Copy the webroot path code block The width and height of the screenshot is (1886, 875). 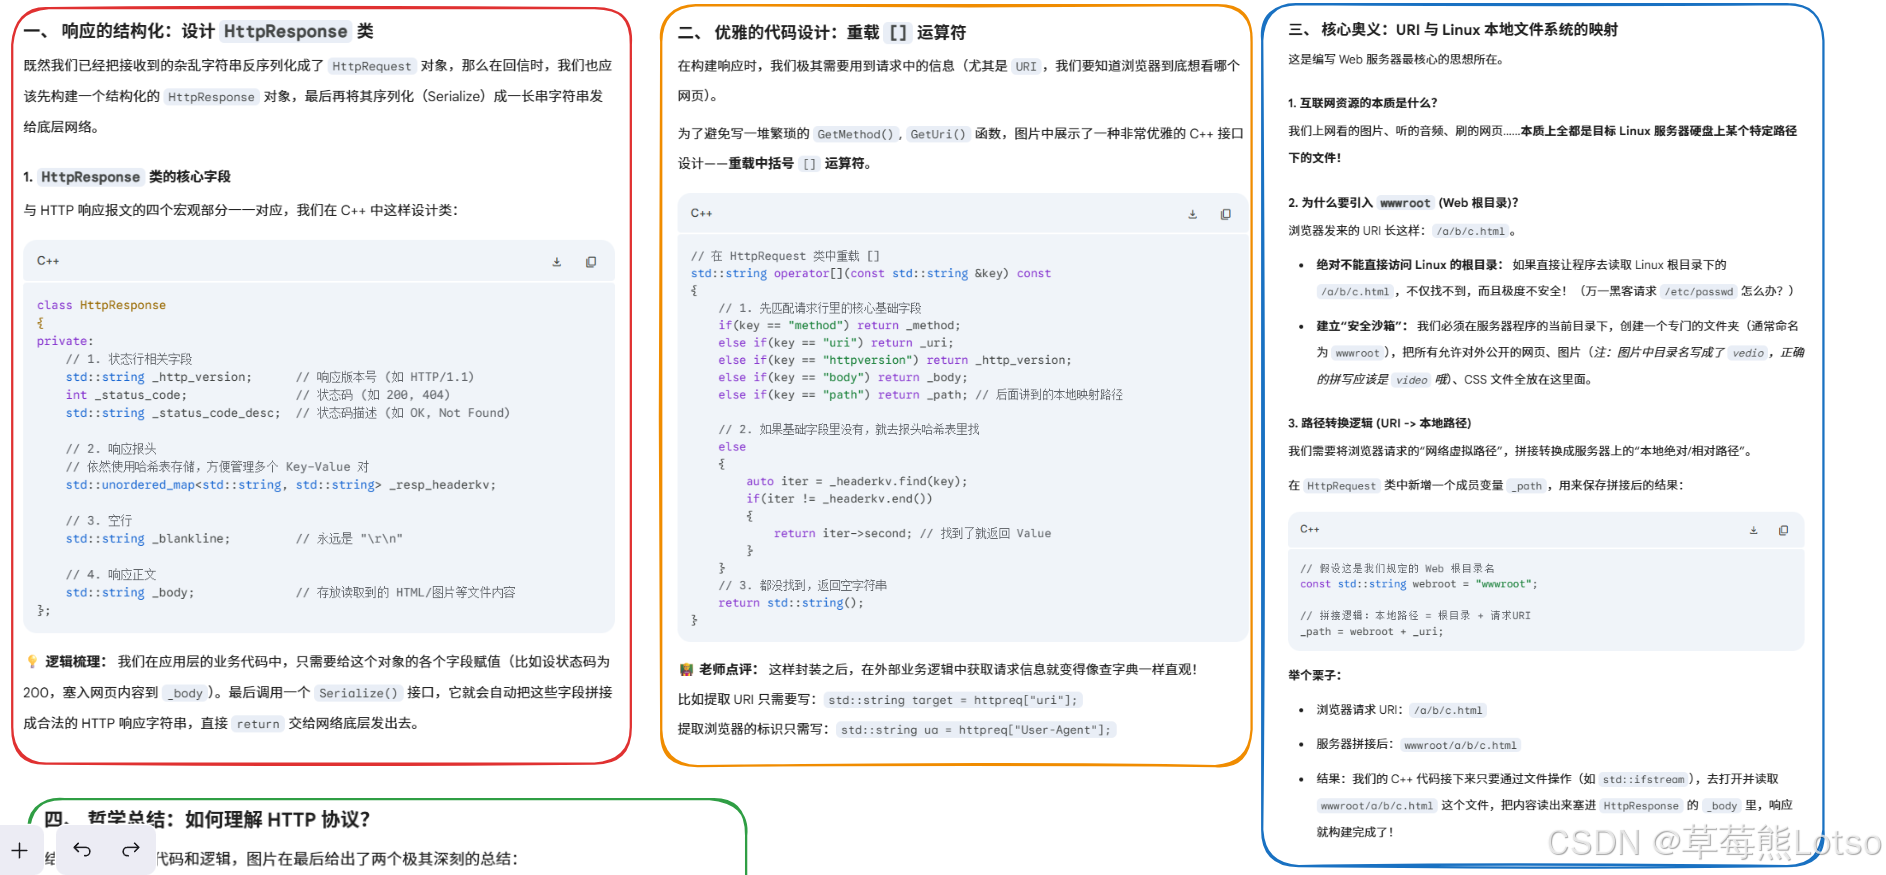(1783, 530)
